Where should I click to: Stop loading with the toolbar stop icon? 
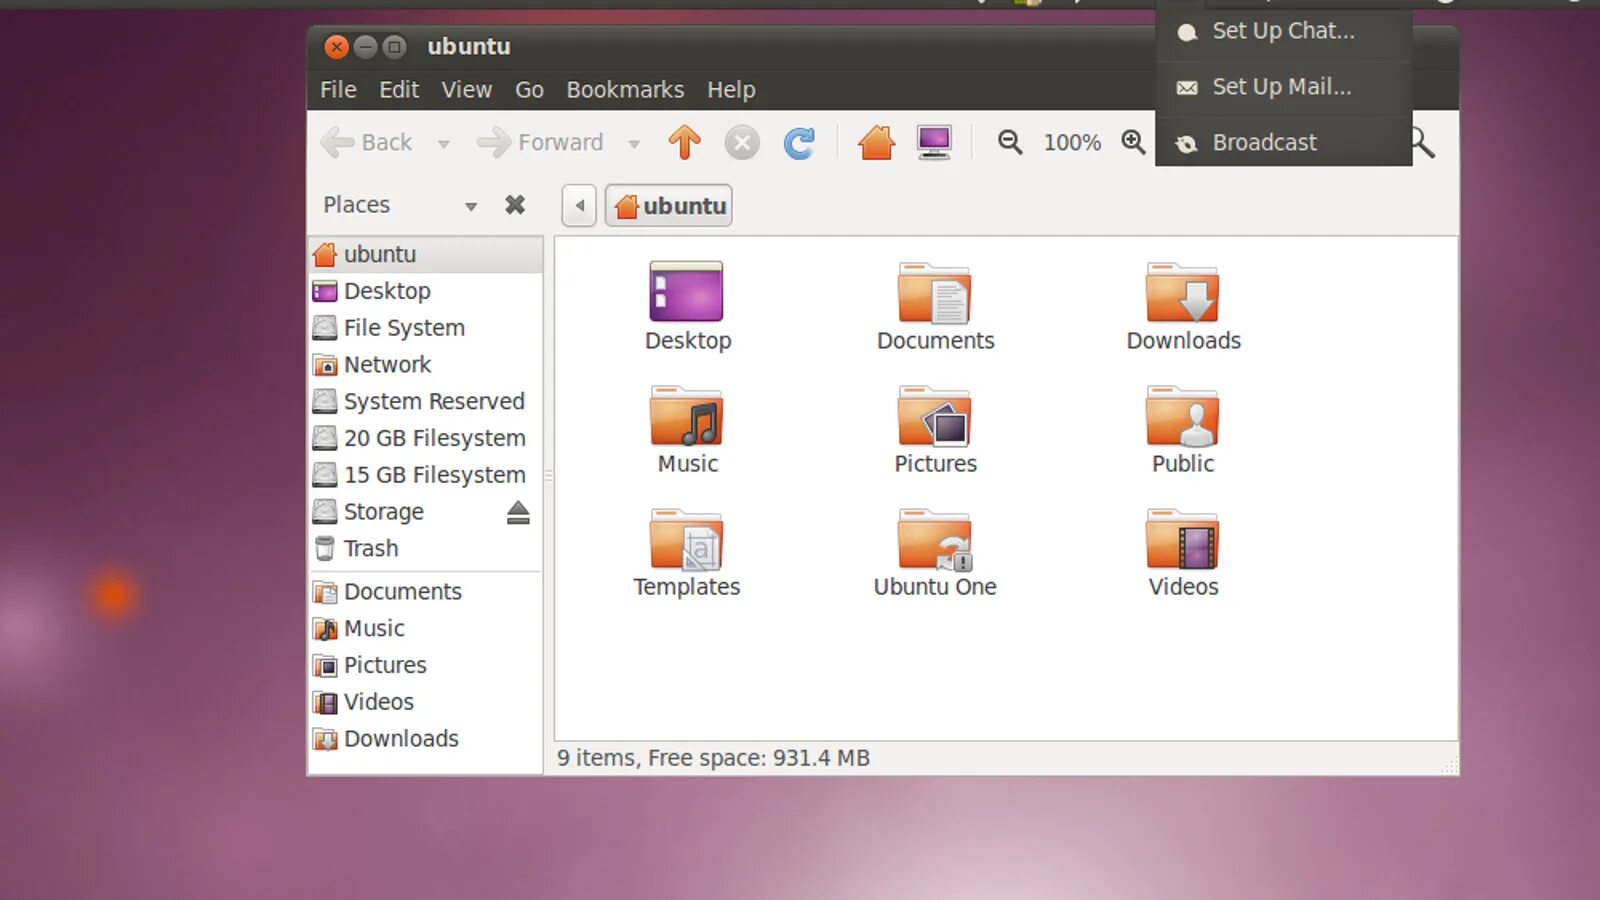[742, 143]
